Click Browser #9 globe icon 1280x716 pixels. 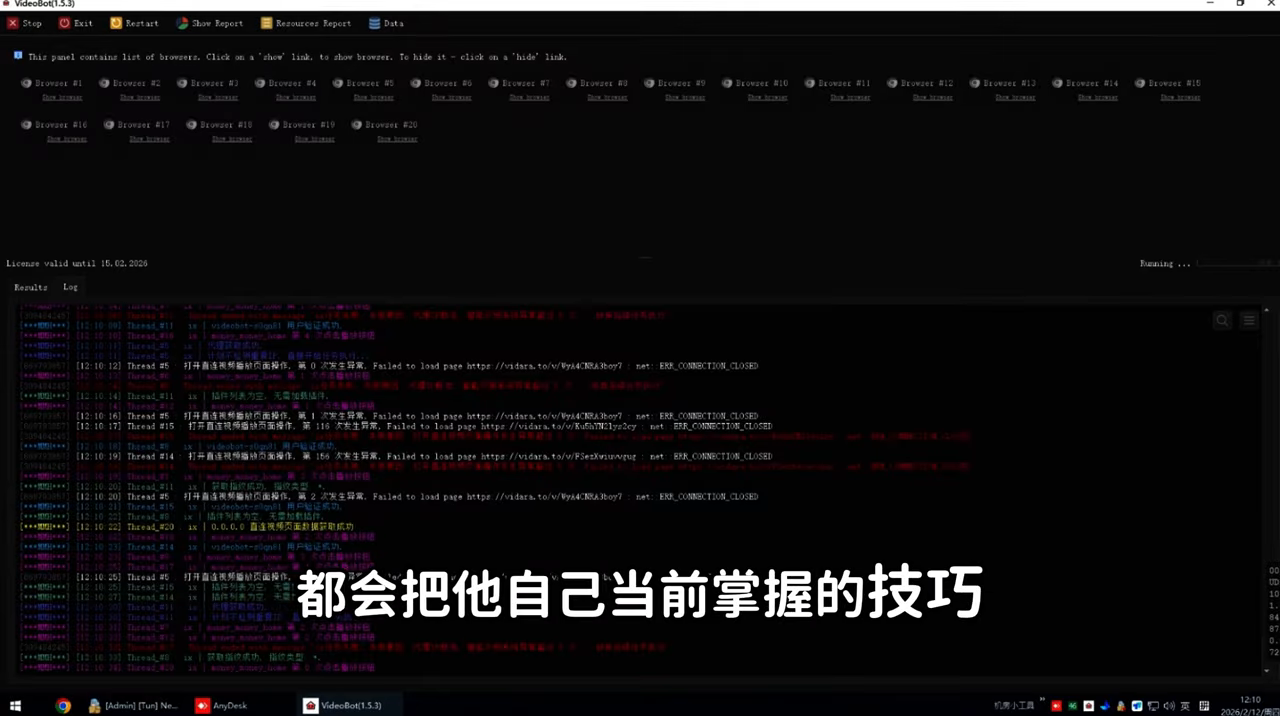click(x=650, y=83)
